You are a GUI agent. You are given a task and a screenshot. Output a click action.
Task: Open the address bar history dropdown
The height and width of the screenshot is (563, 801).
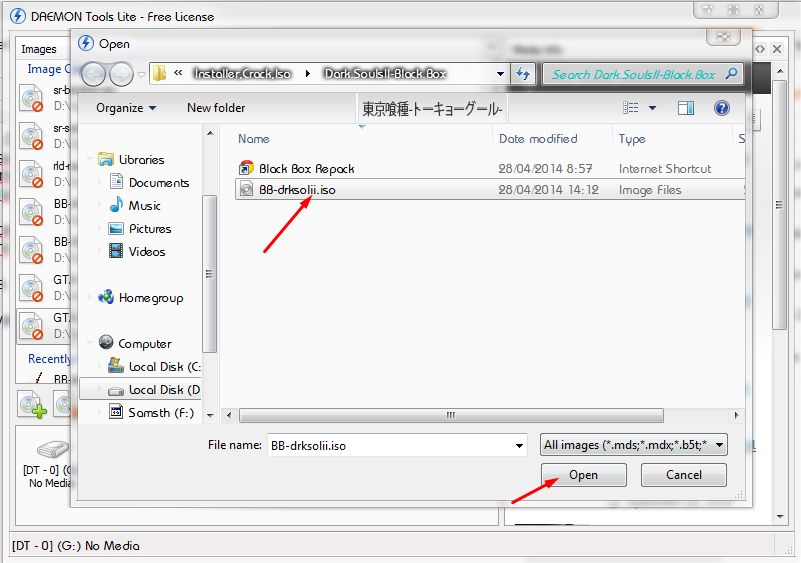tap(500, 74)
